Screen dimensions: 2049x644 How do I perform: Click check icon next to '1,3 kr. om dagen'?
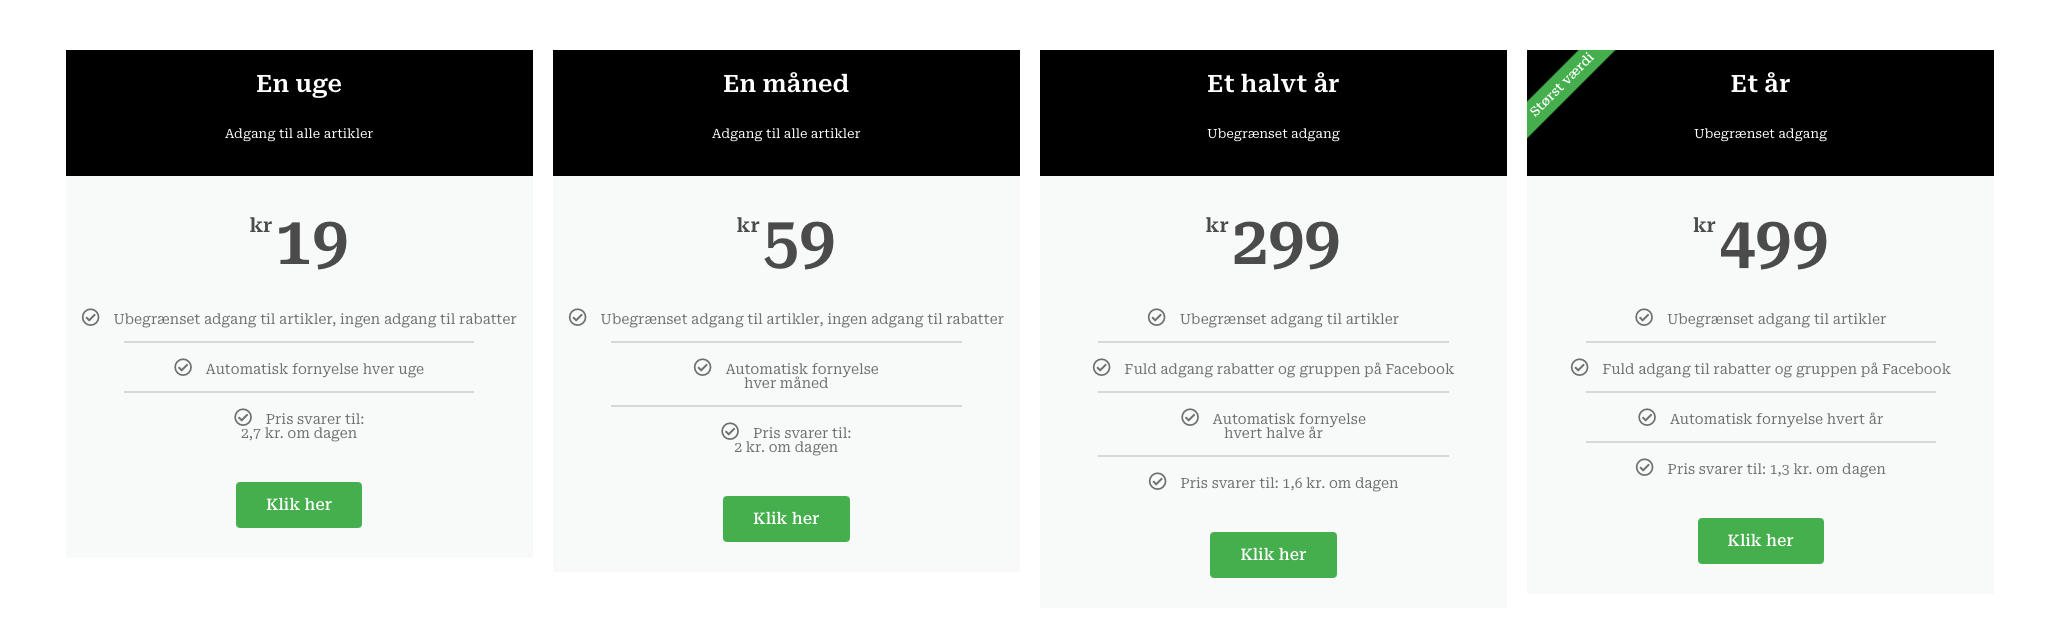1644,468
